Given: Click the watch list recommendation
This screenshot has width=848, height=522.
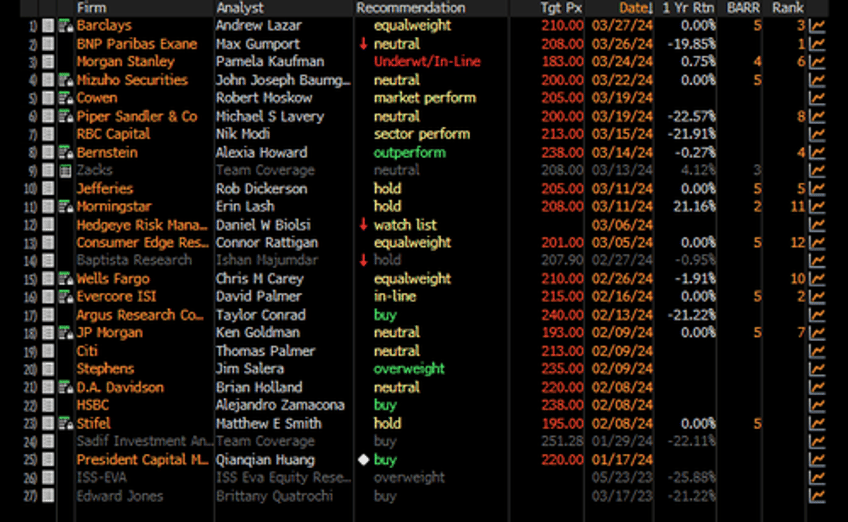Looking at the screenshot, I should pos(405,225).
